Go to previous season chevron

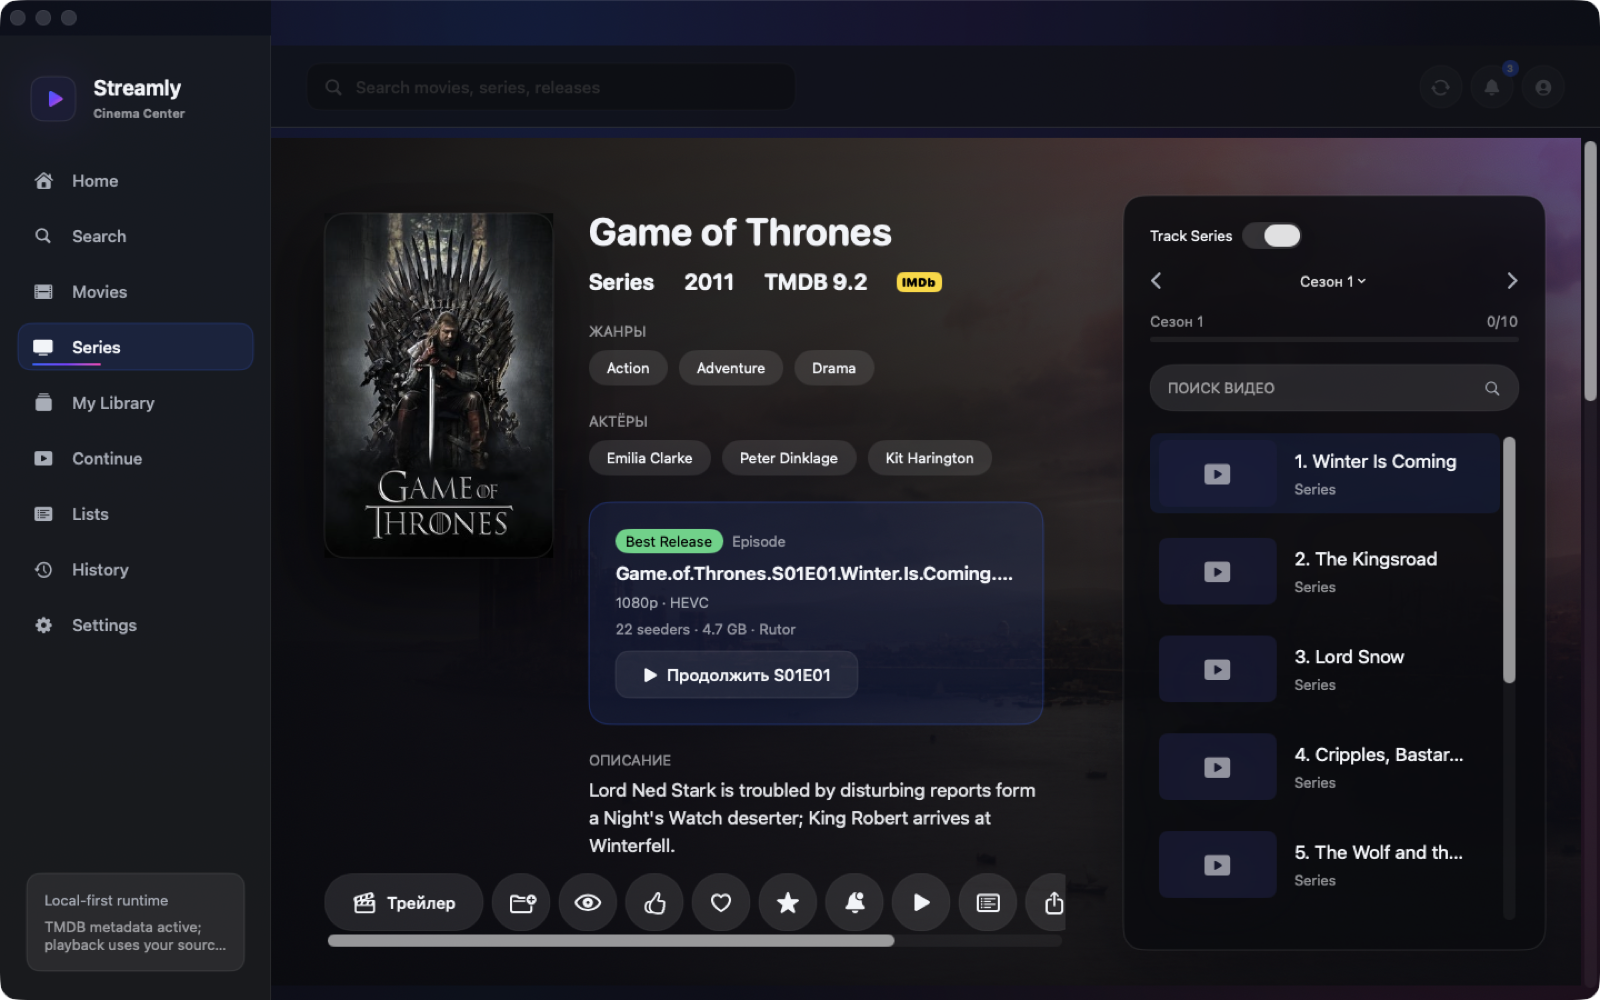click(1156, 281)
